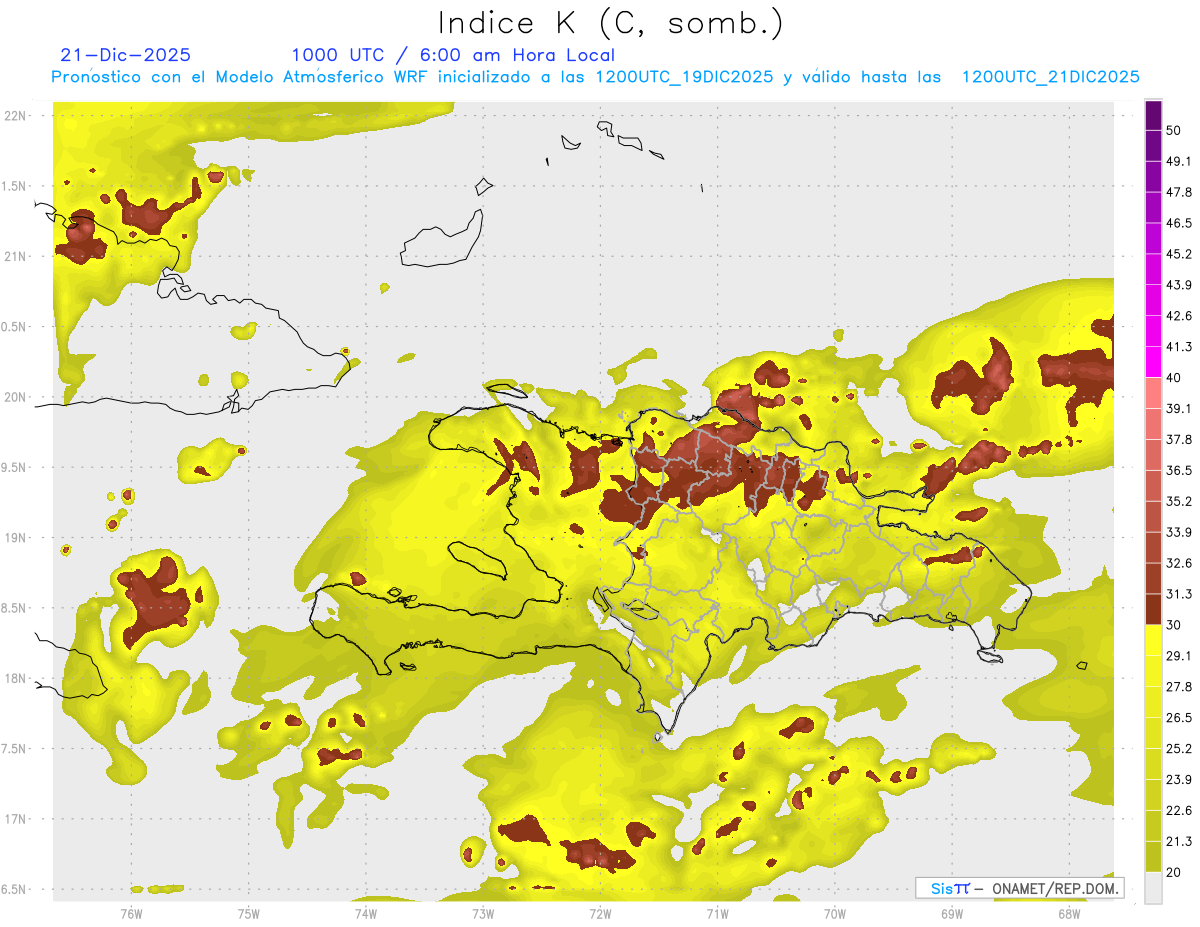Click the colorbar label '29.1'
1200x927 pixels.
(x=1179, y=656)
